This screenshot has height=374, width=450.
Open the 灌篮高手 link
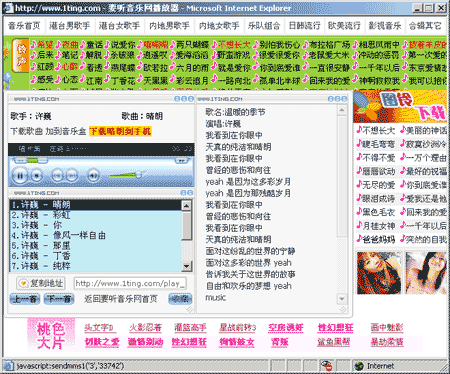point(190,327)
